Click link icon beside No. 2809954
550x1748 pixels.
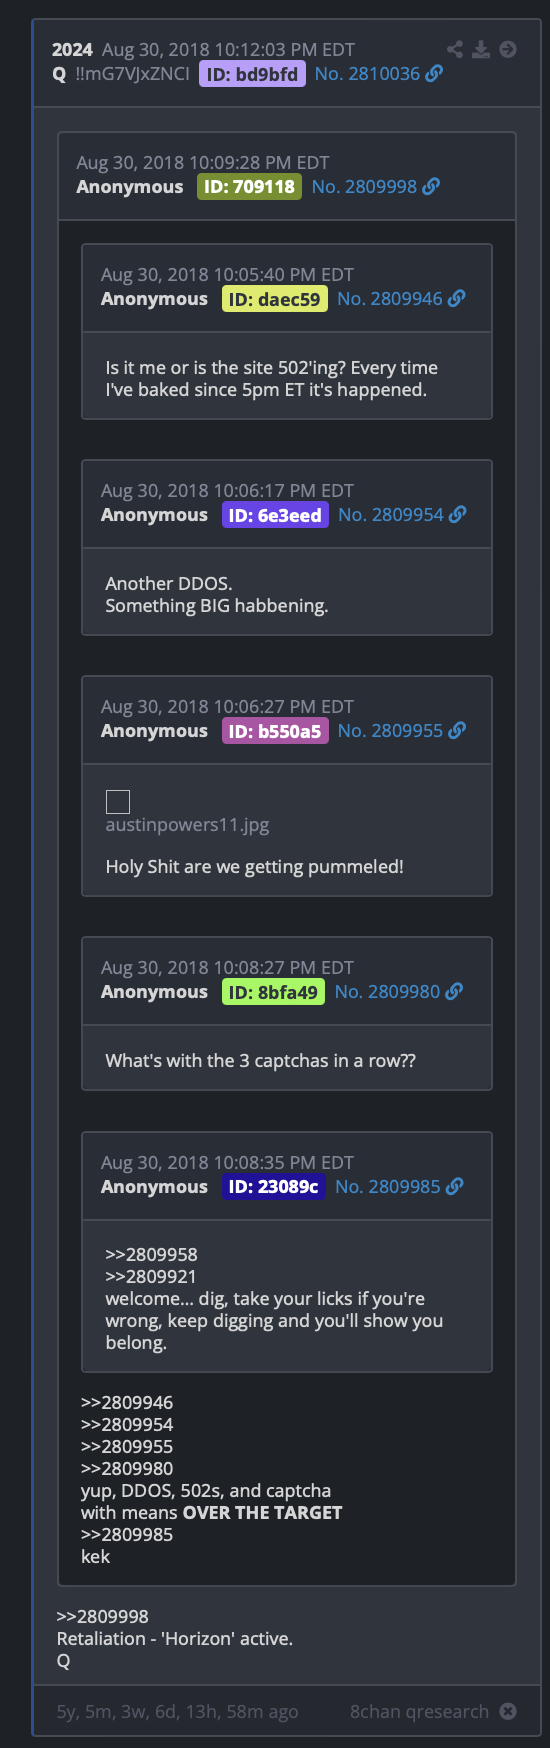click(458, 514)
